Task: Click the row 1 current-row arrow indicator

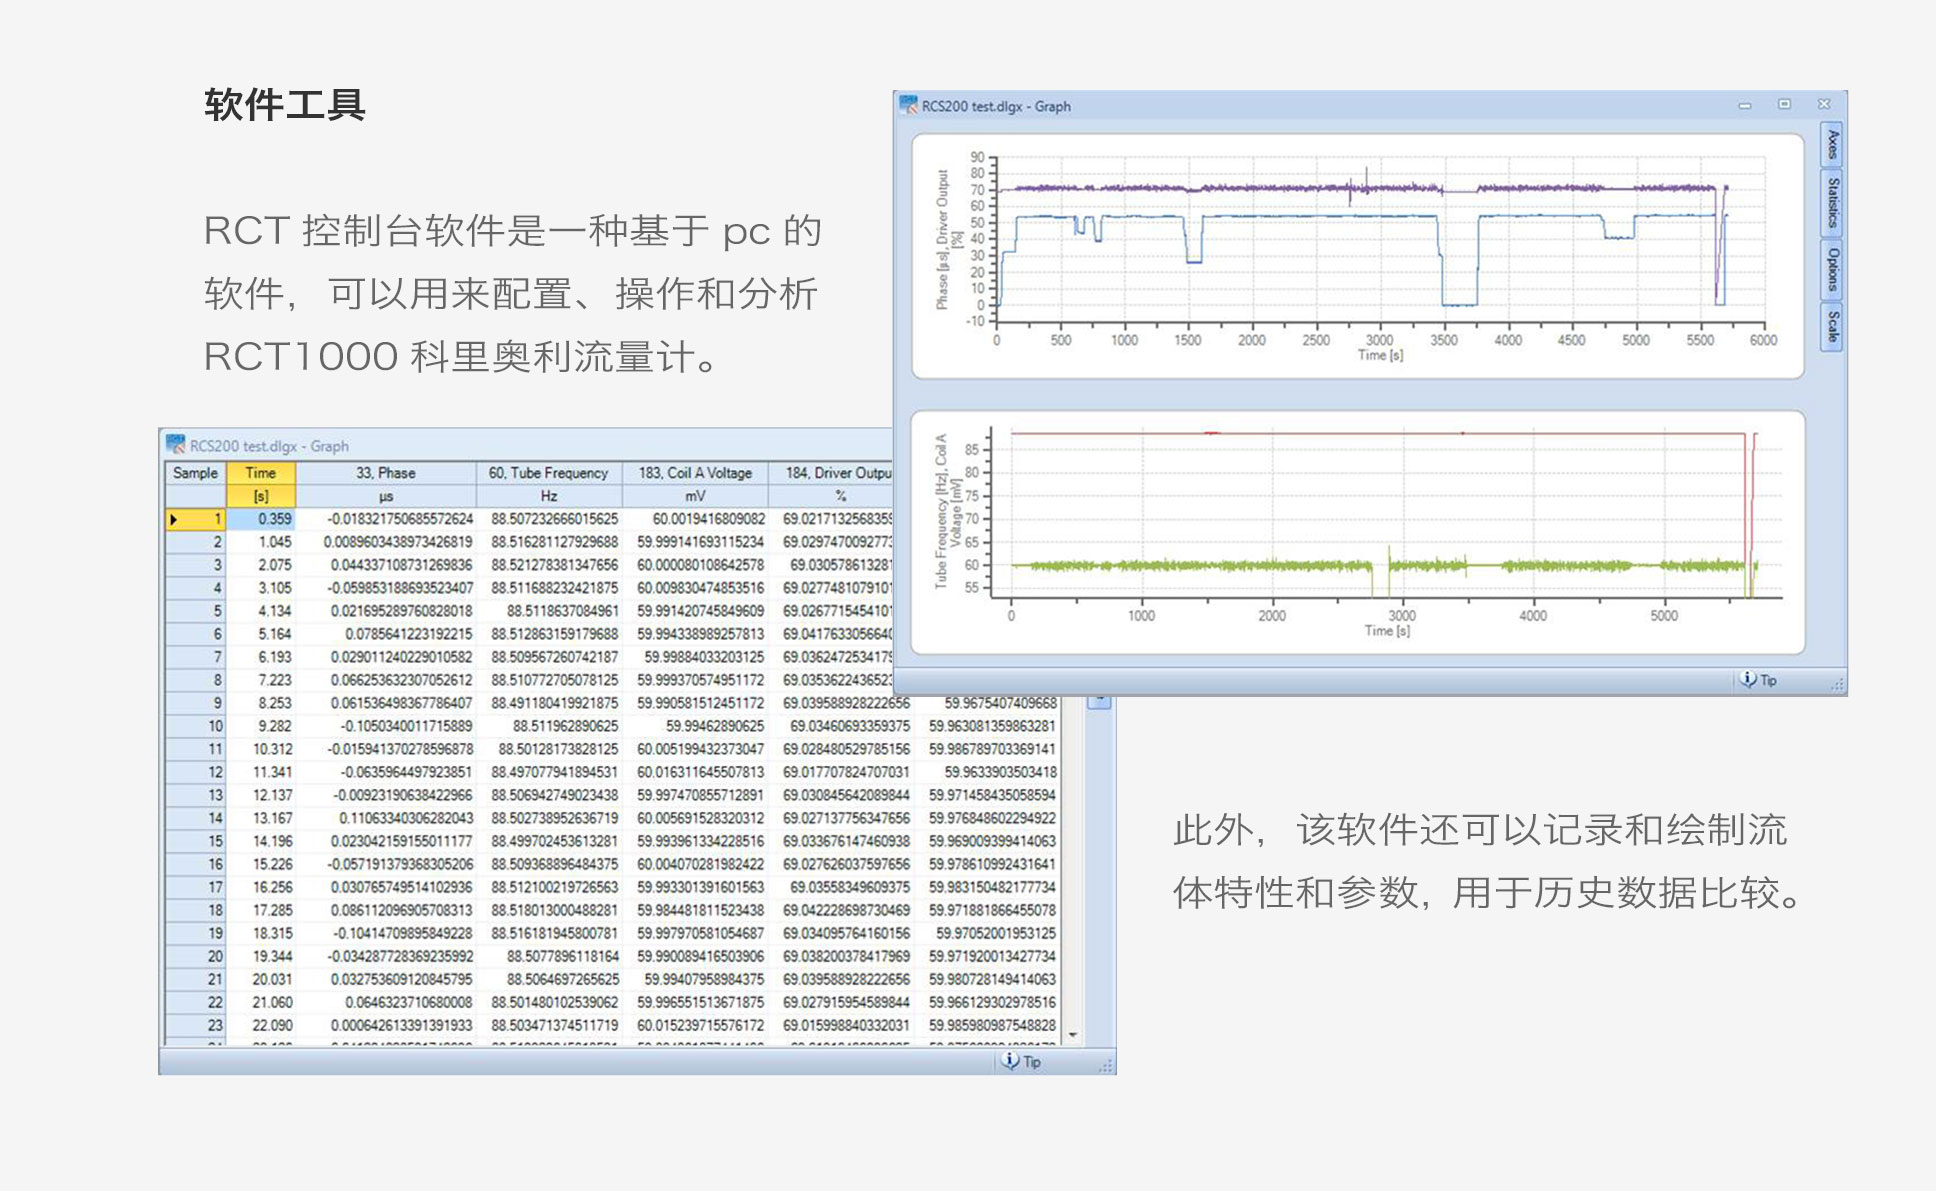Action: tap(174, 519)
